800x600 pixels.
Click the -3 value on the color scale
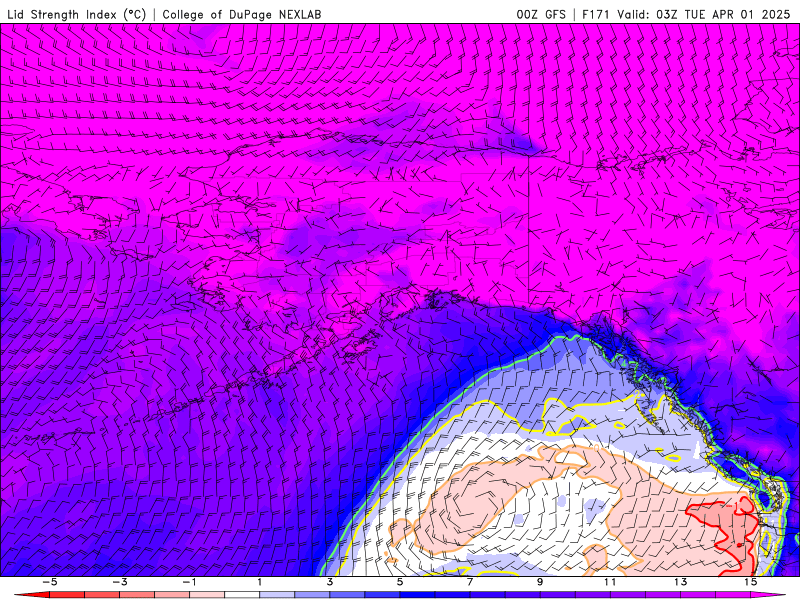coord(119,582)
